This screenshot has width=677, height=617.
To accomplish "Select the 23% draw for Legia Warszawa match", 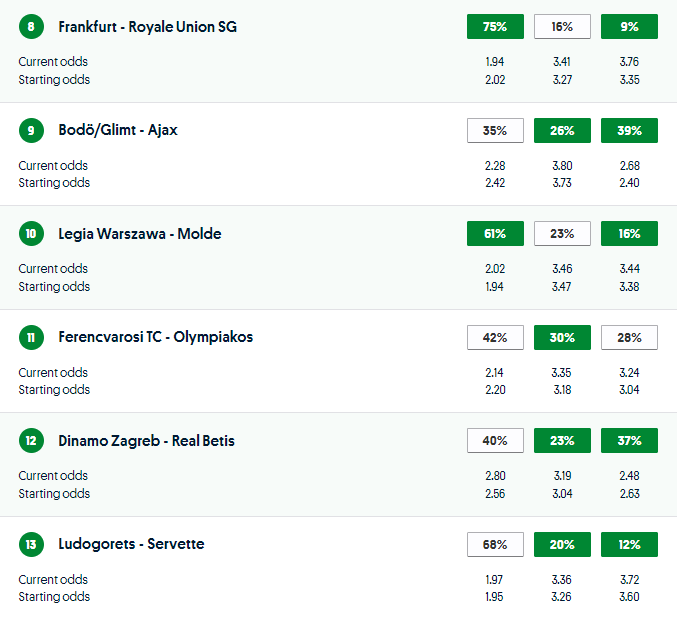I will [562, 234].
